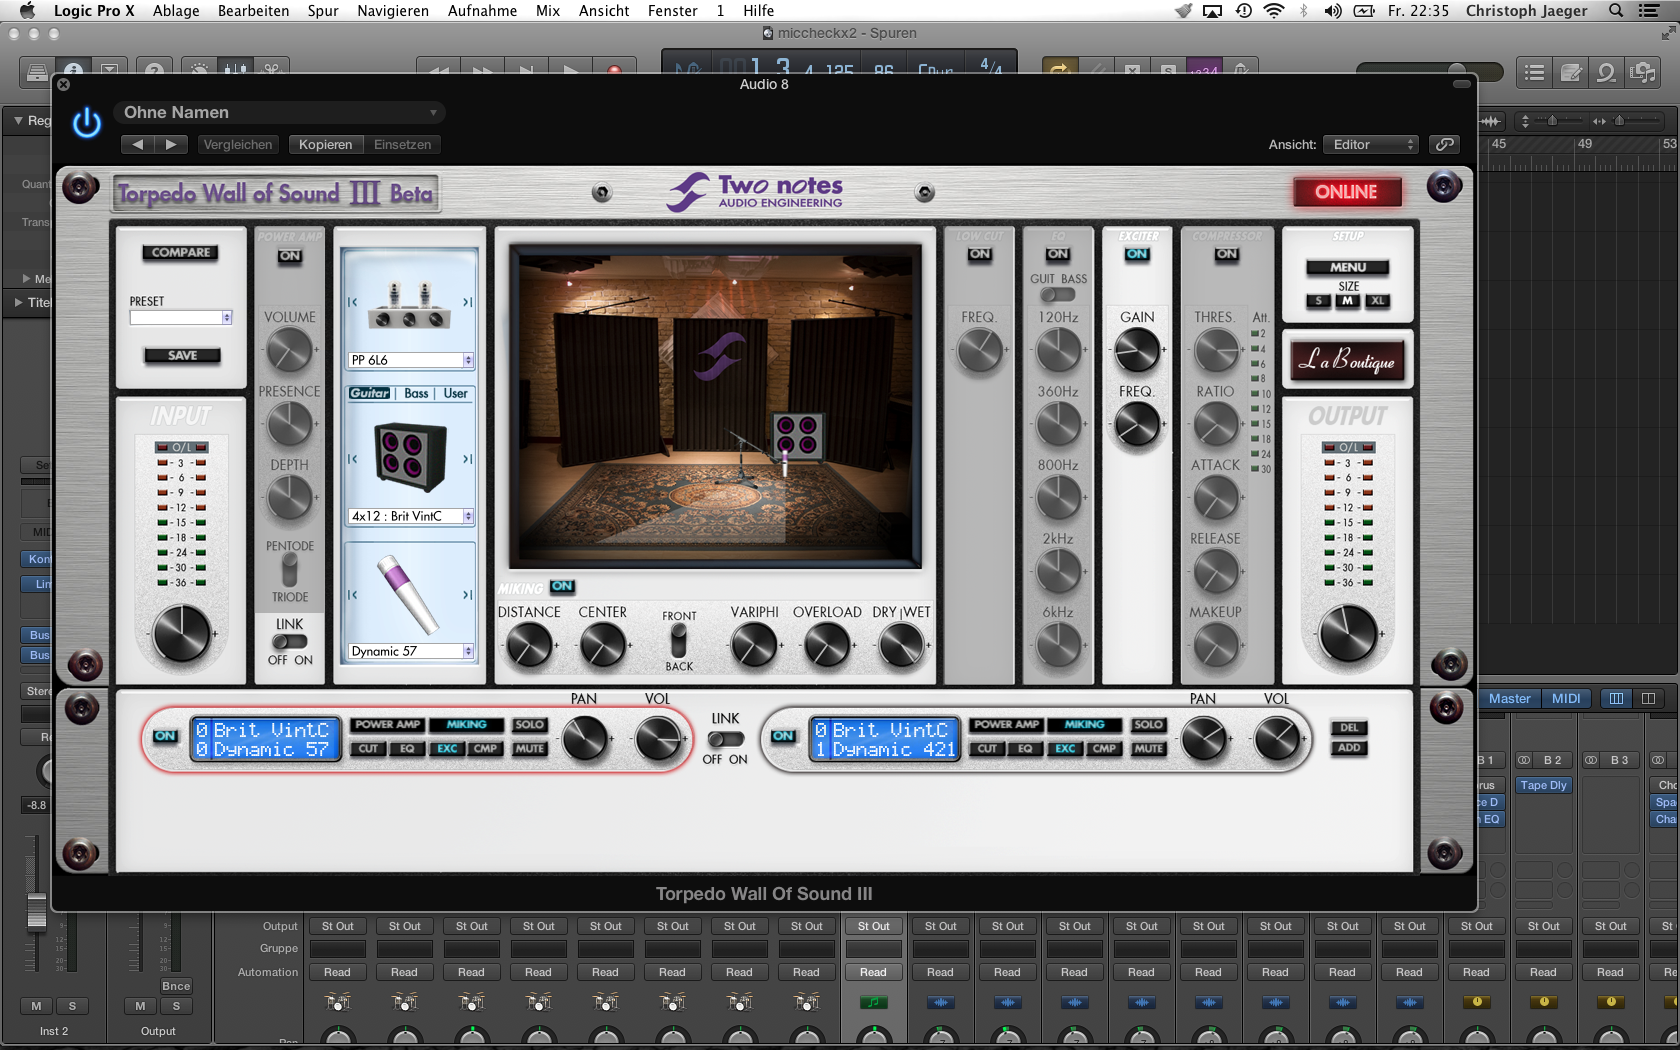Open Wi-Fi status menu
The height and width of the screenshot is (1050, 1680).
tap(1273, 11)
